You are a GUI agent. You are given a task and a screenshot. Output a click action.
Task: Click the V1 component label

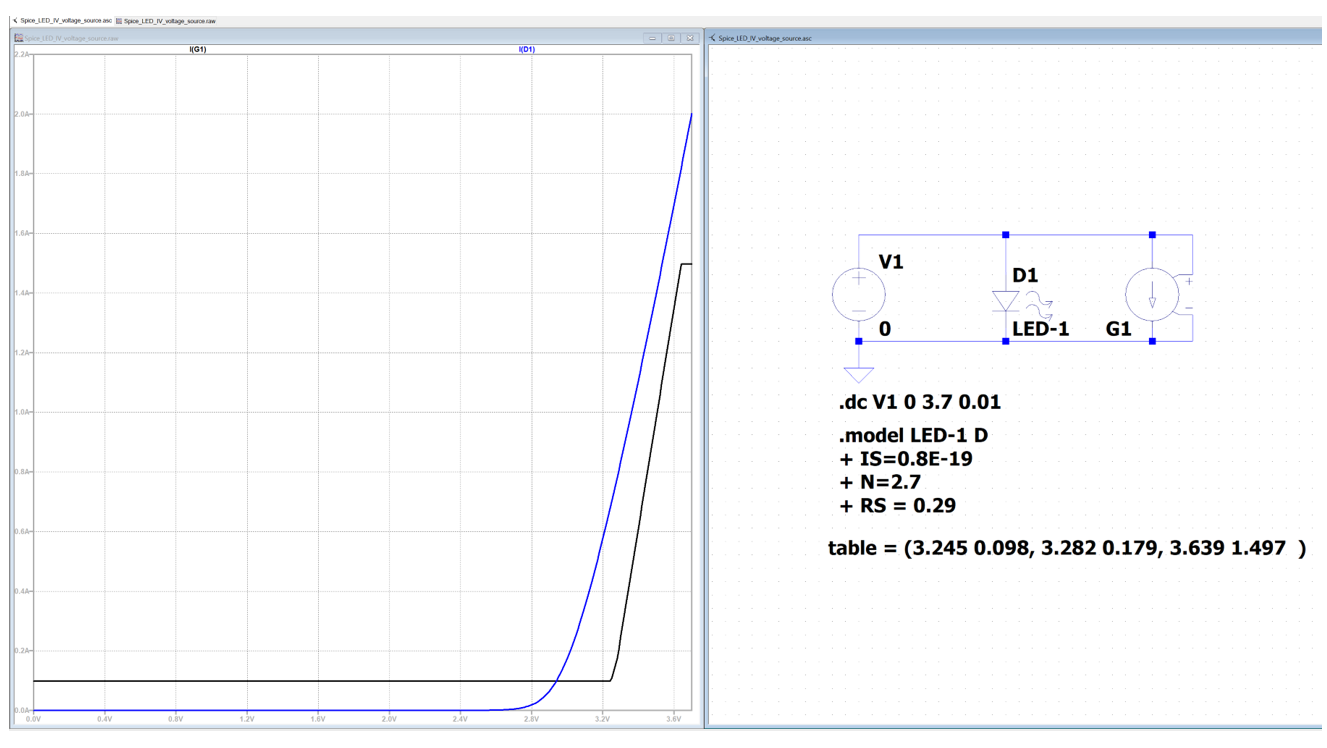pyautogui.click(x=891, y=262)
